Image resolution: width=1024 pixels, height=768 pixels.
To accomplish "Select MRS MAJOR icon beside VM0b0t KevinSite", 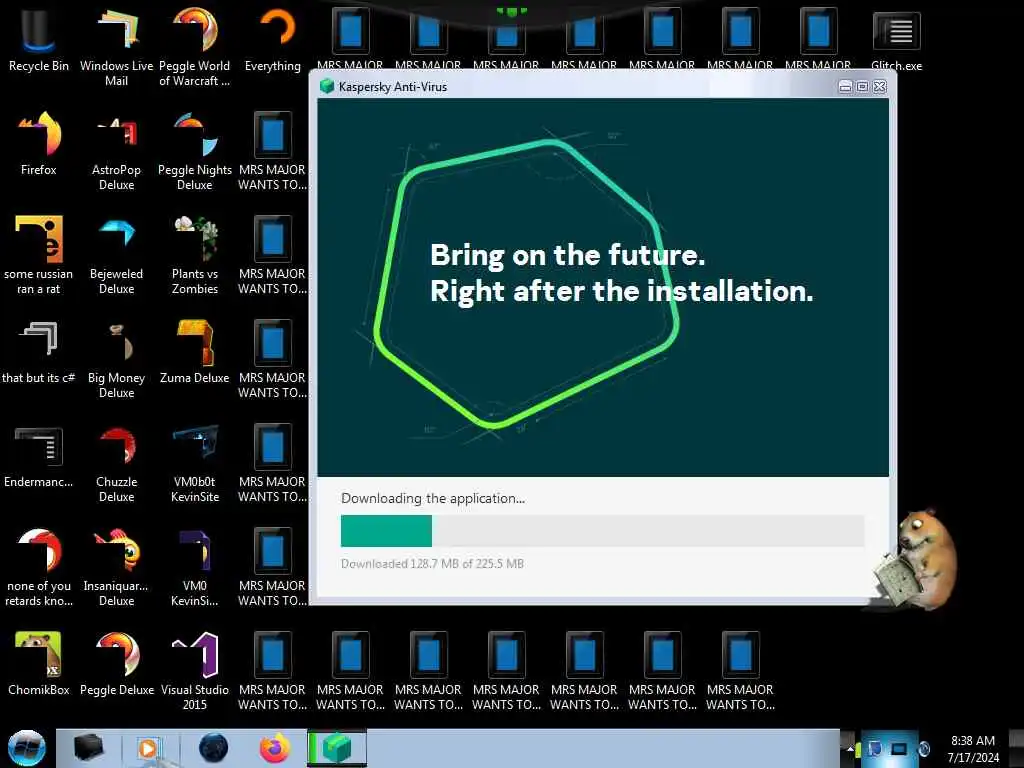I will click(x=272, y=463).
